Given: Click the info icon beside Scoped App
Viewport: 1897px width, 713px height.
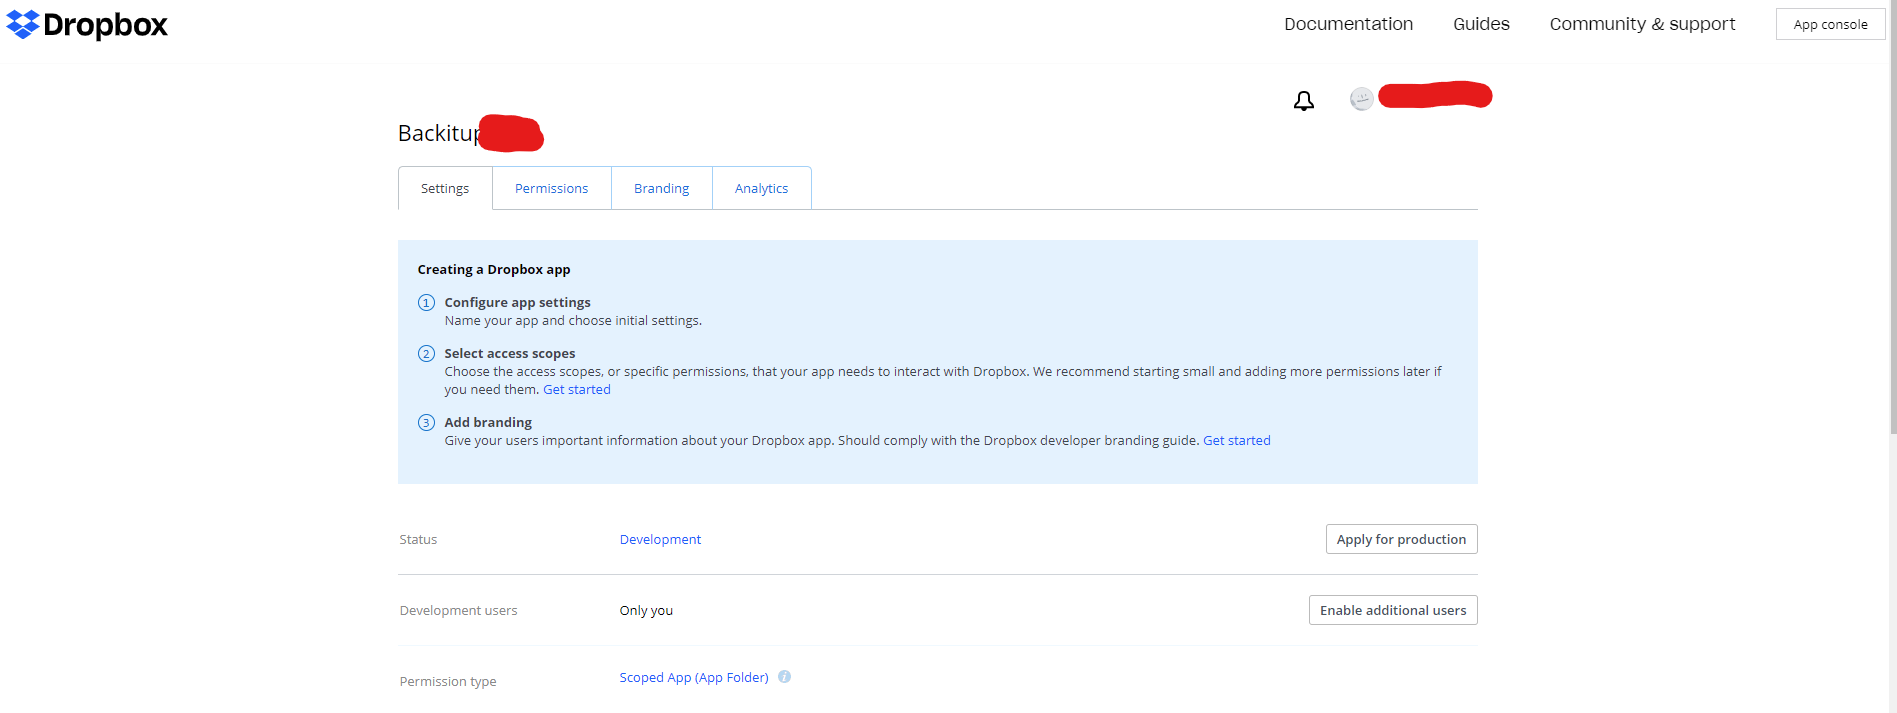Looking at the screenshot, I should (x=785, y=677).
